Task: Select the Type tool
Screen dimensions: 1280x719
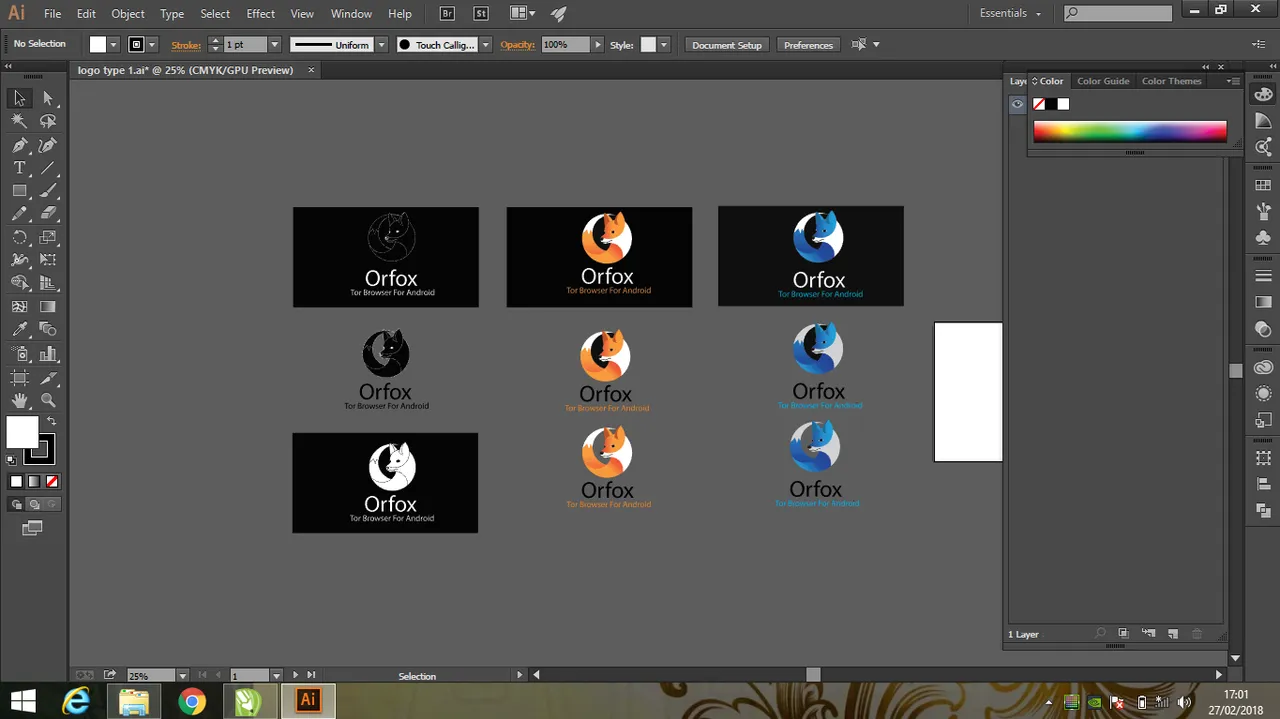Action: 19,168
